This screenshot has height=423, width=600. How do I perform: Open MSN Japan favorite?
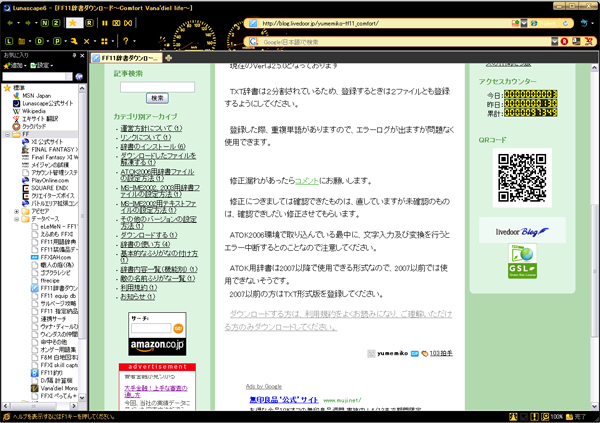[x=32, y=96]
